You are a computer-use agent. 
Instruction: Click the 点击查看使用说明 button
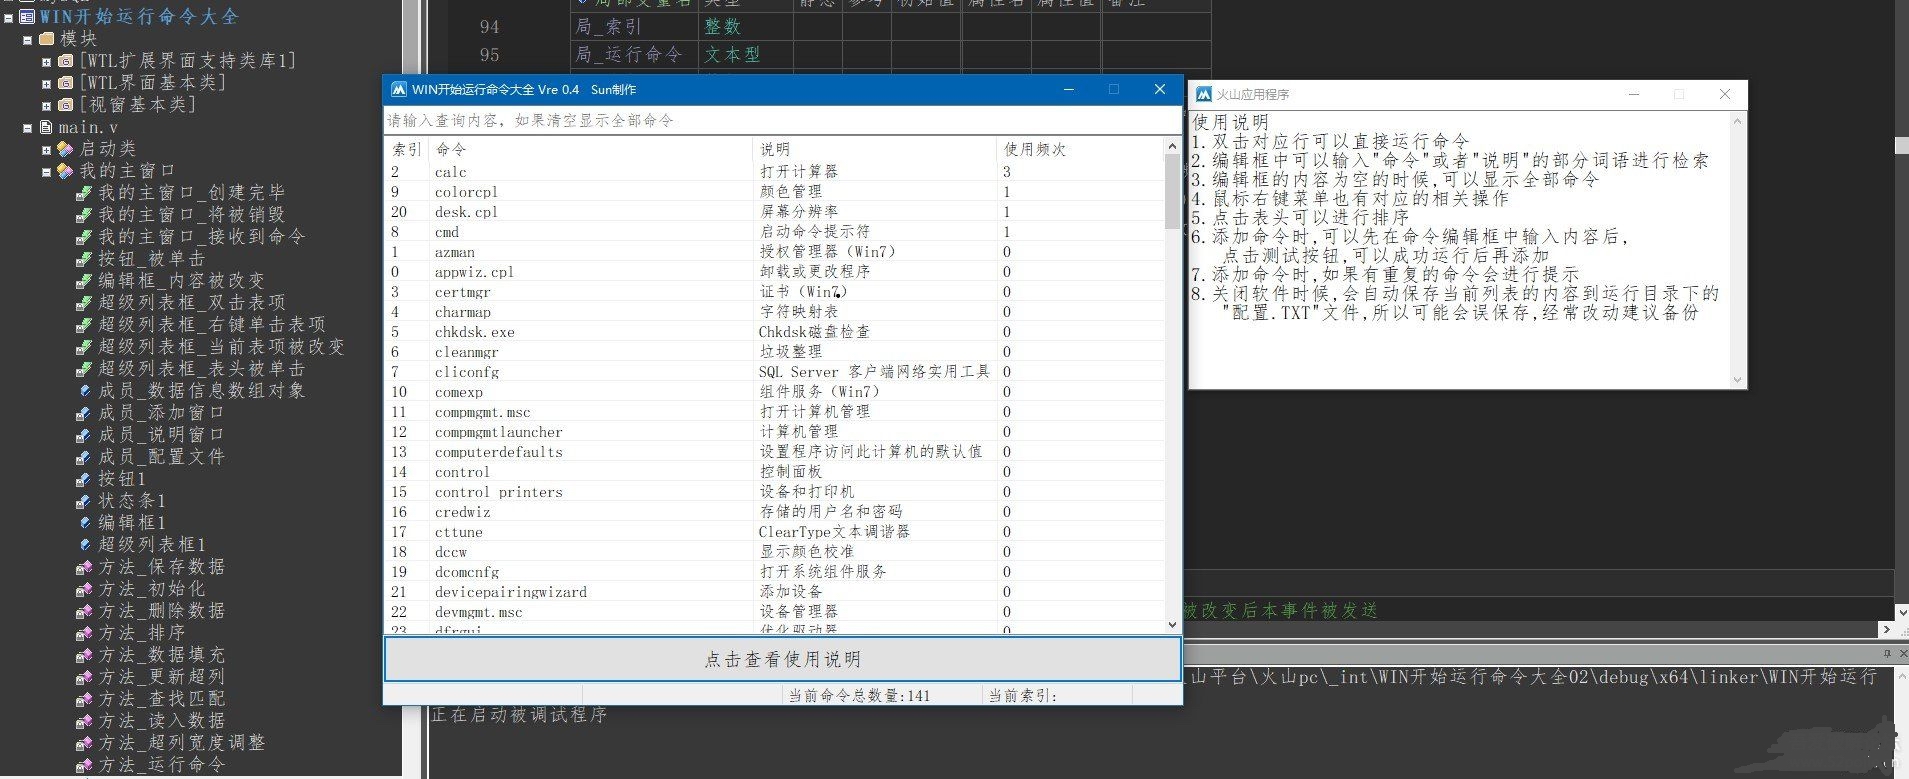[x=783, y=659]
